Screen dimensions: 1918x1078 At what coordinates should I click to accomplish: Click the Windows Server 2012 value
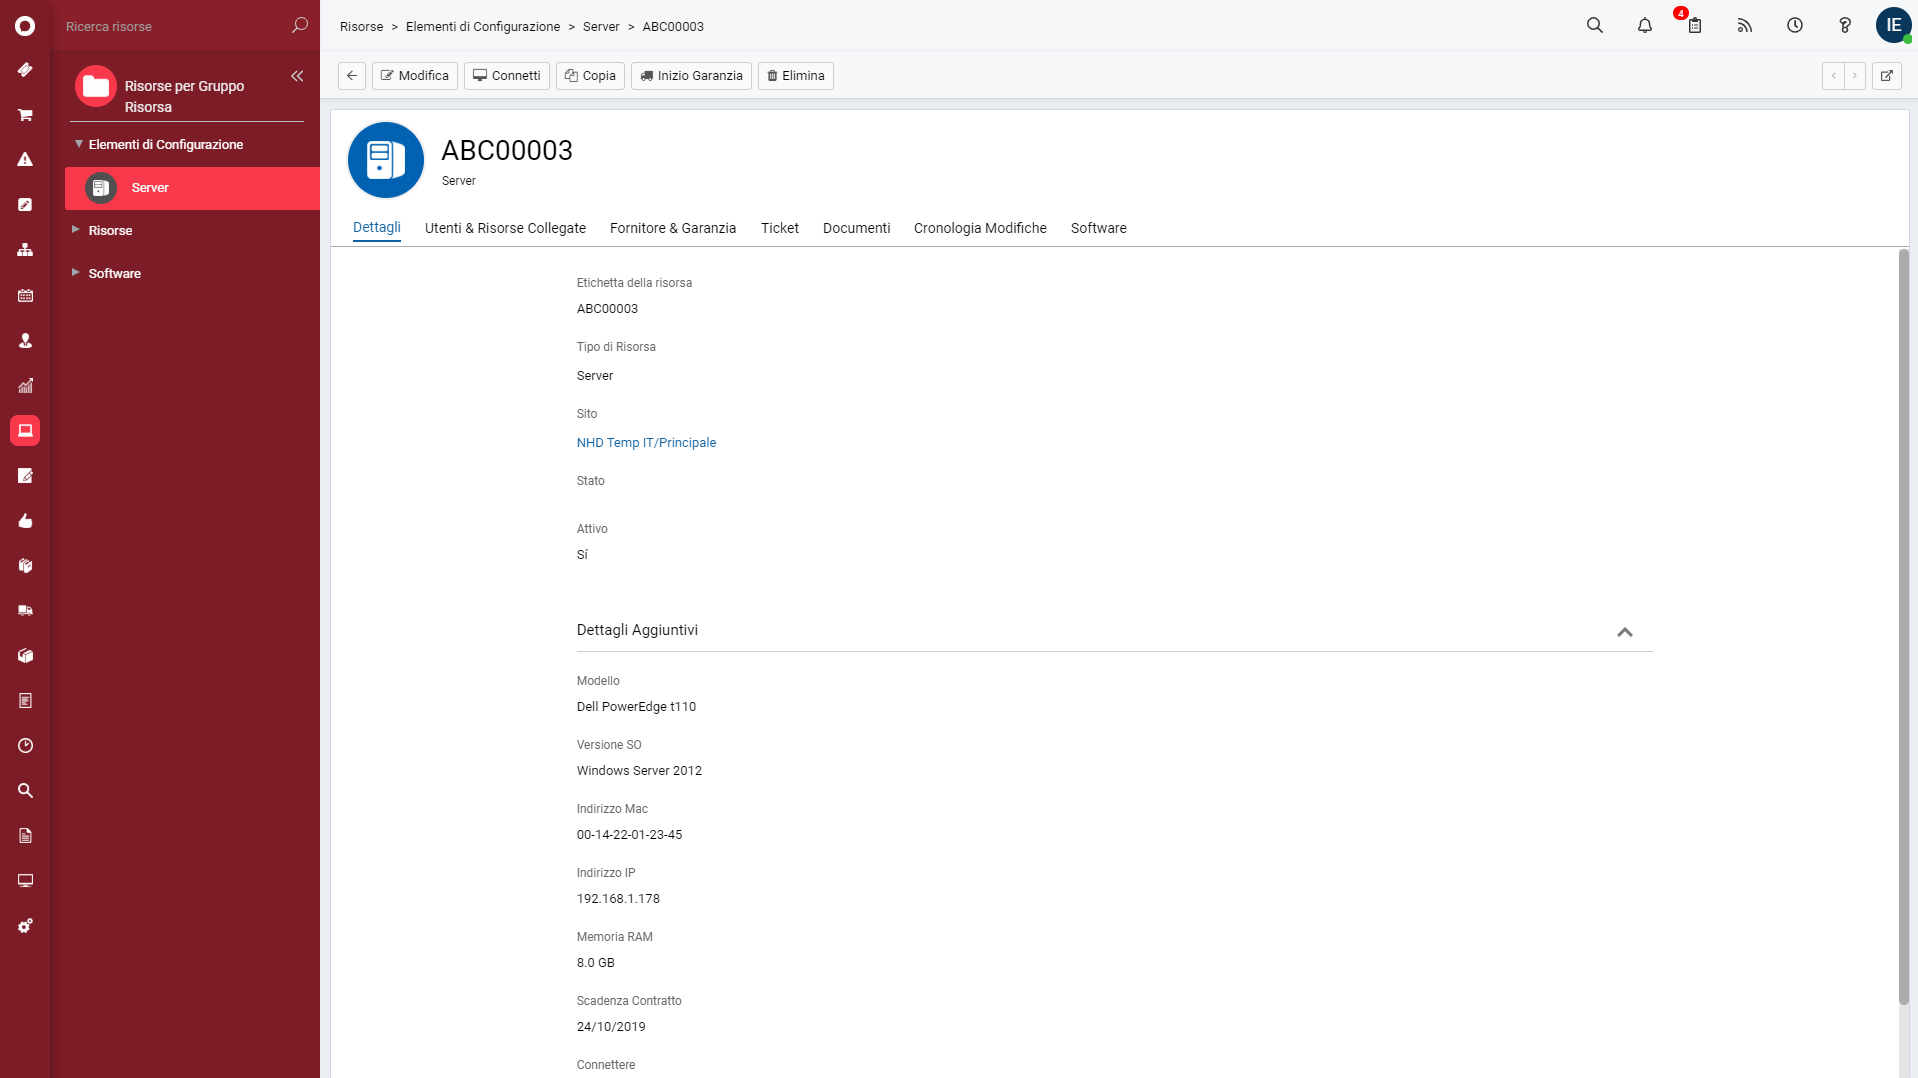point(639,771)
